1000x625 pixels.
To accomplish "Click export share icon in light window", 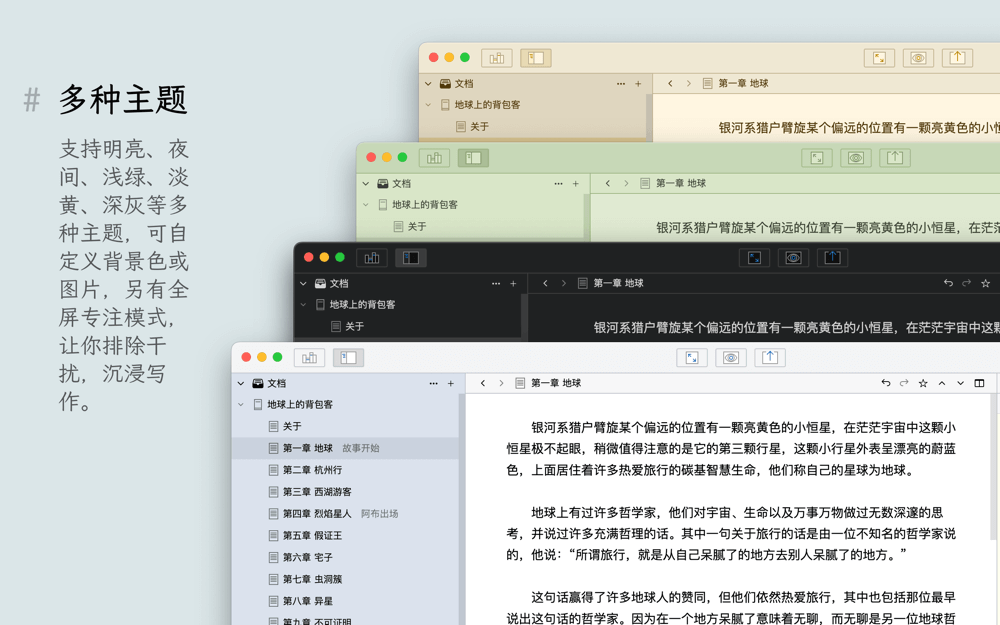I will coord(770,358).
